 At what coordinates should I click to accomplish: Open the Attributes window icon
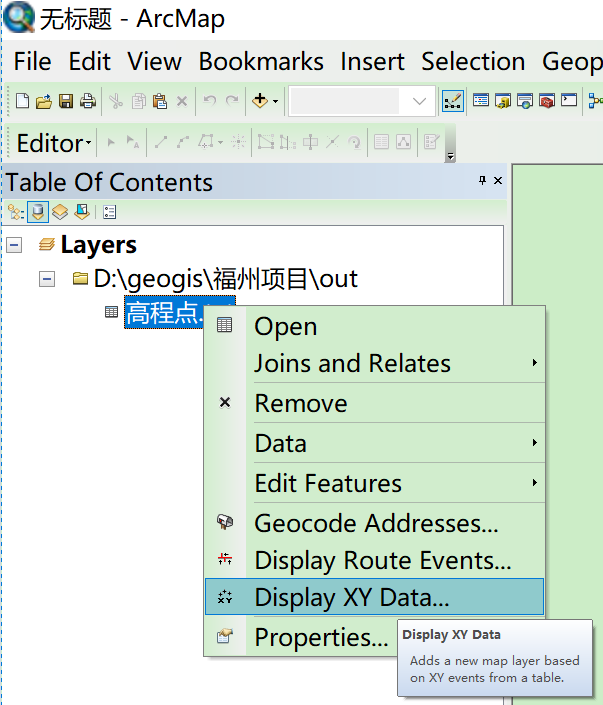381,142
